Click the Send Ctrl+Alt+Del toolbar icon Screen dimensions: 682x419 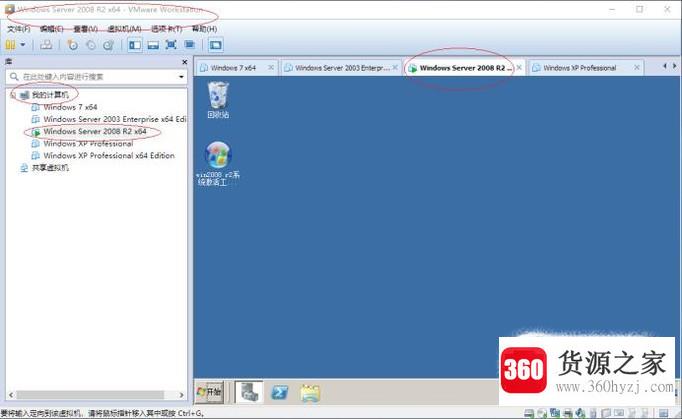click(x=46, y=45)
